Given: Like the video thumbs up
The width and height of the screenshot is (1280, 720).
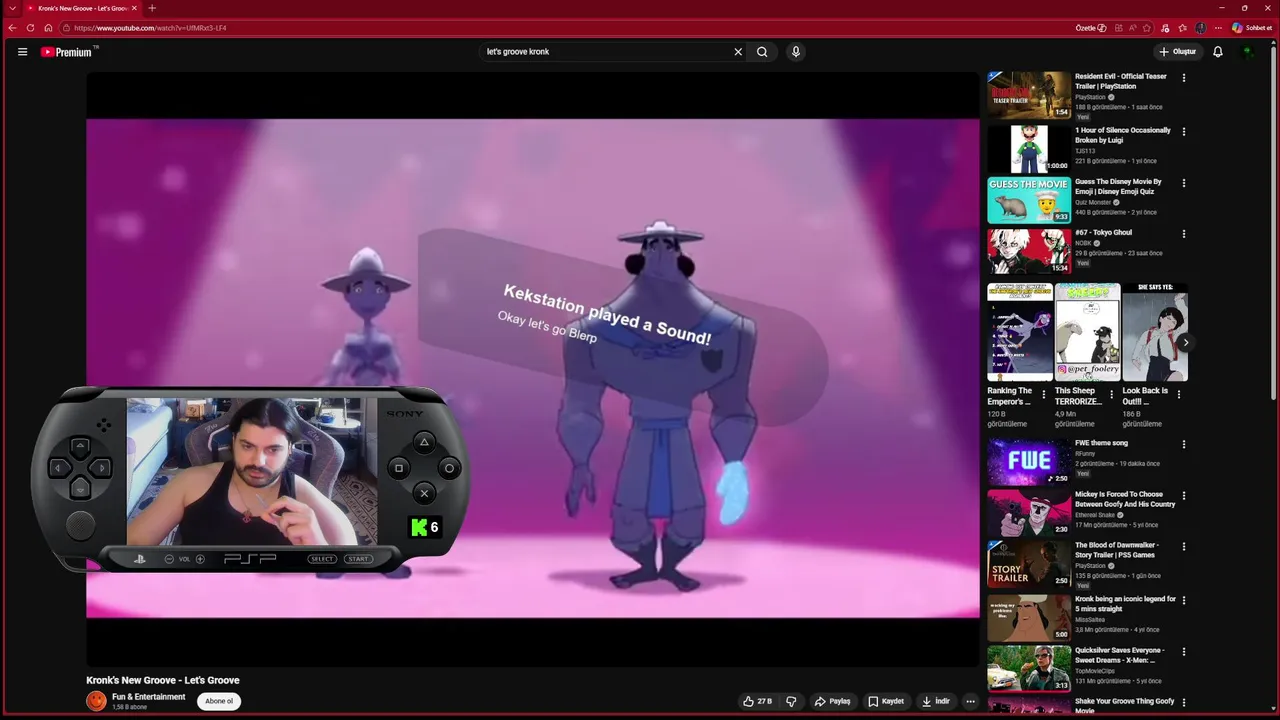Looking at the screenshot, I should (757, 701).
